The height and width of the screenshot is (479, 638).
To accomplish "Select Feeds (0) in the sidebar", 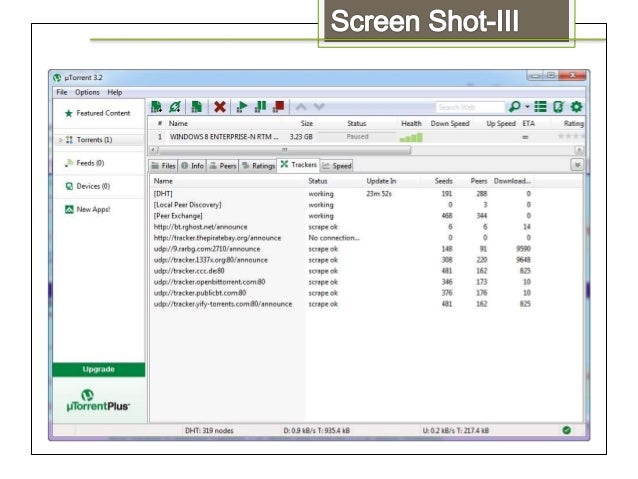I will click(99, 163).
